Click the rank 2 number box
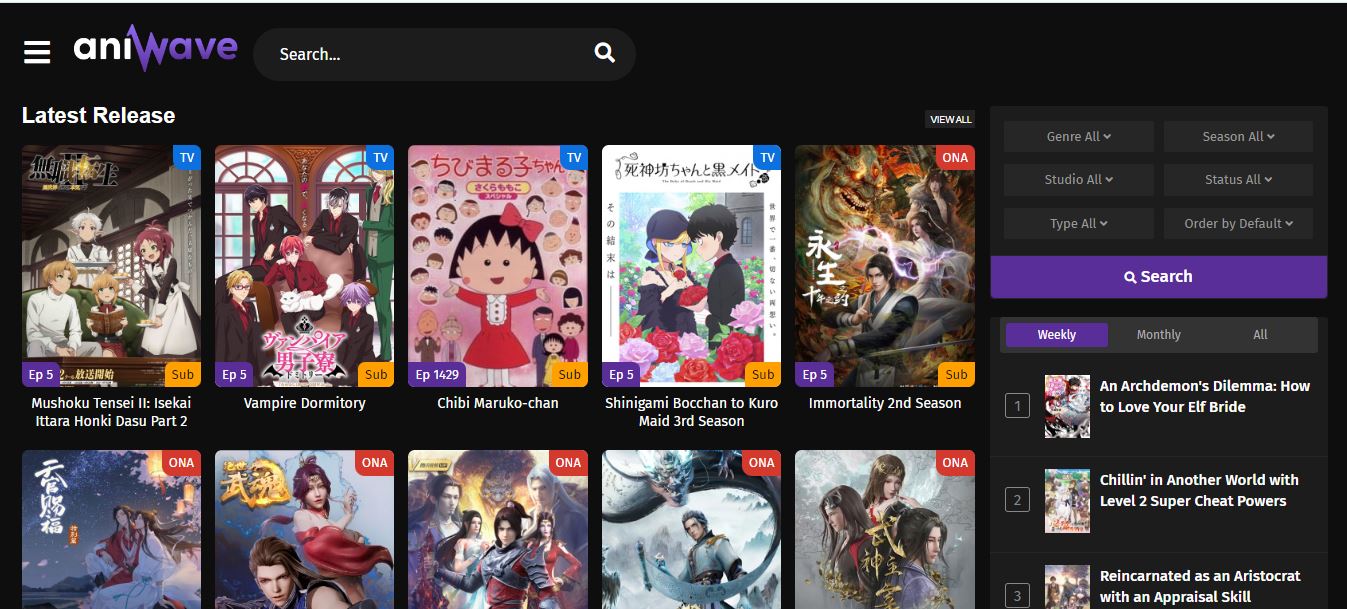The height and width of the screenshot is (609, 1347). (1017, 500)
